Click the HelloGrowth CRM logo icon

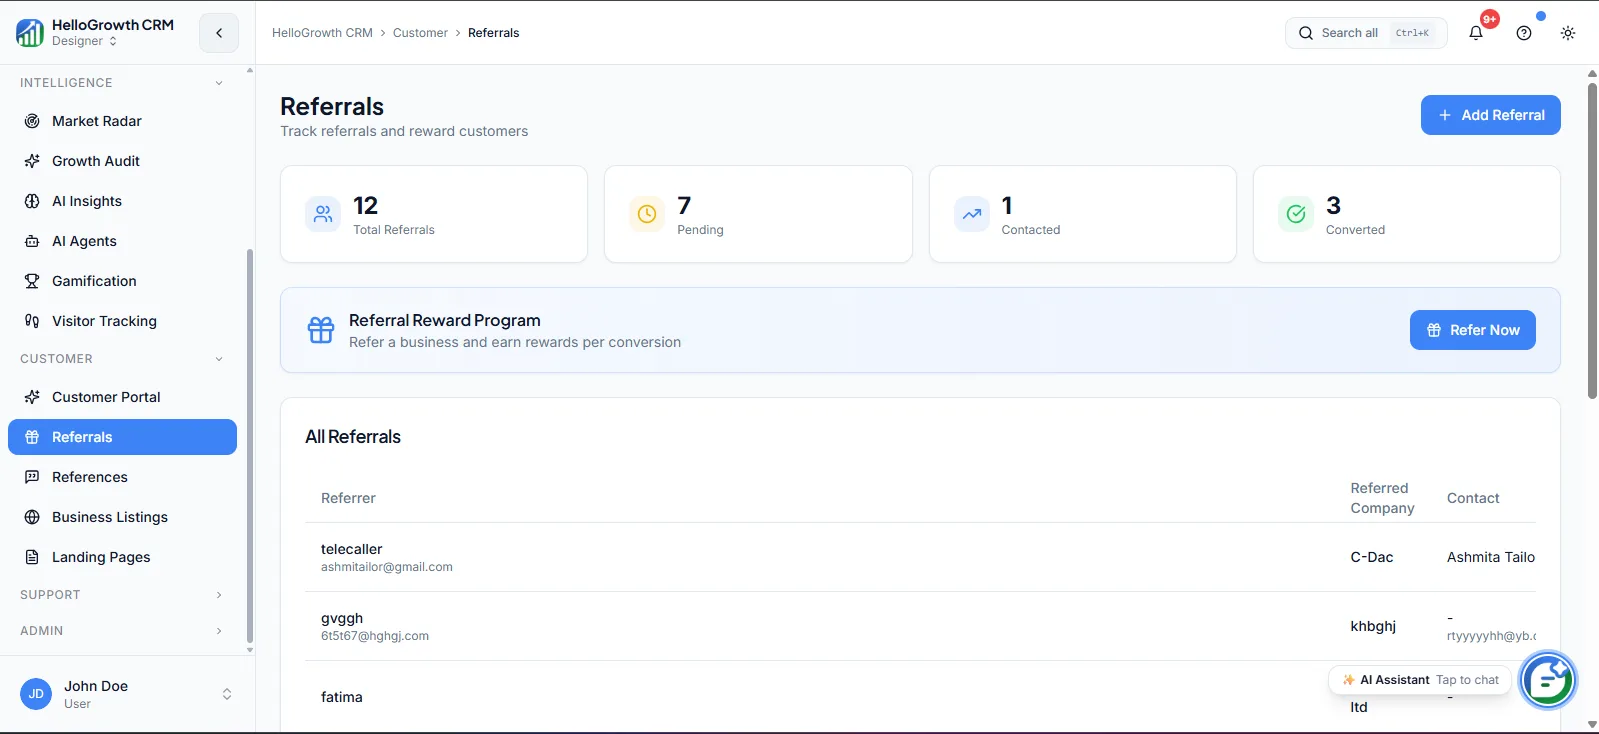tap(30, 33)
